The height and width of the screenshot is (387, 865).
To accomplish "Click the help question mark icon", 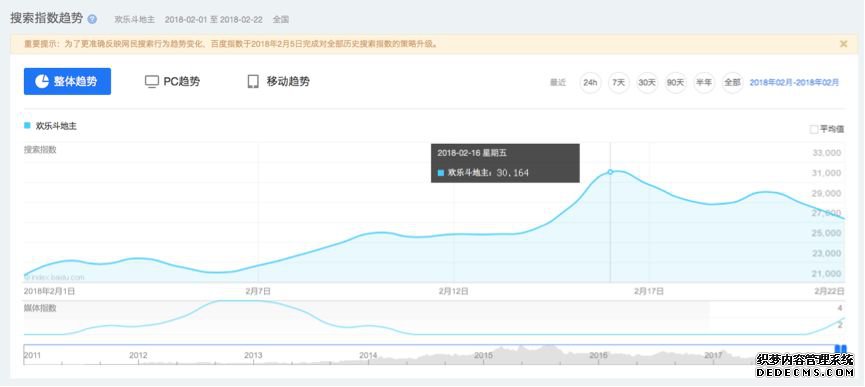I will [92, 19].
